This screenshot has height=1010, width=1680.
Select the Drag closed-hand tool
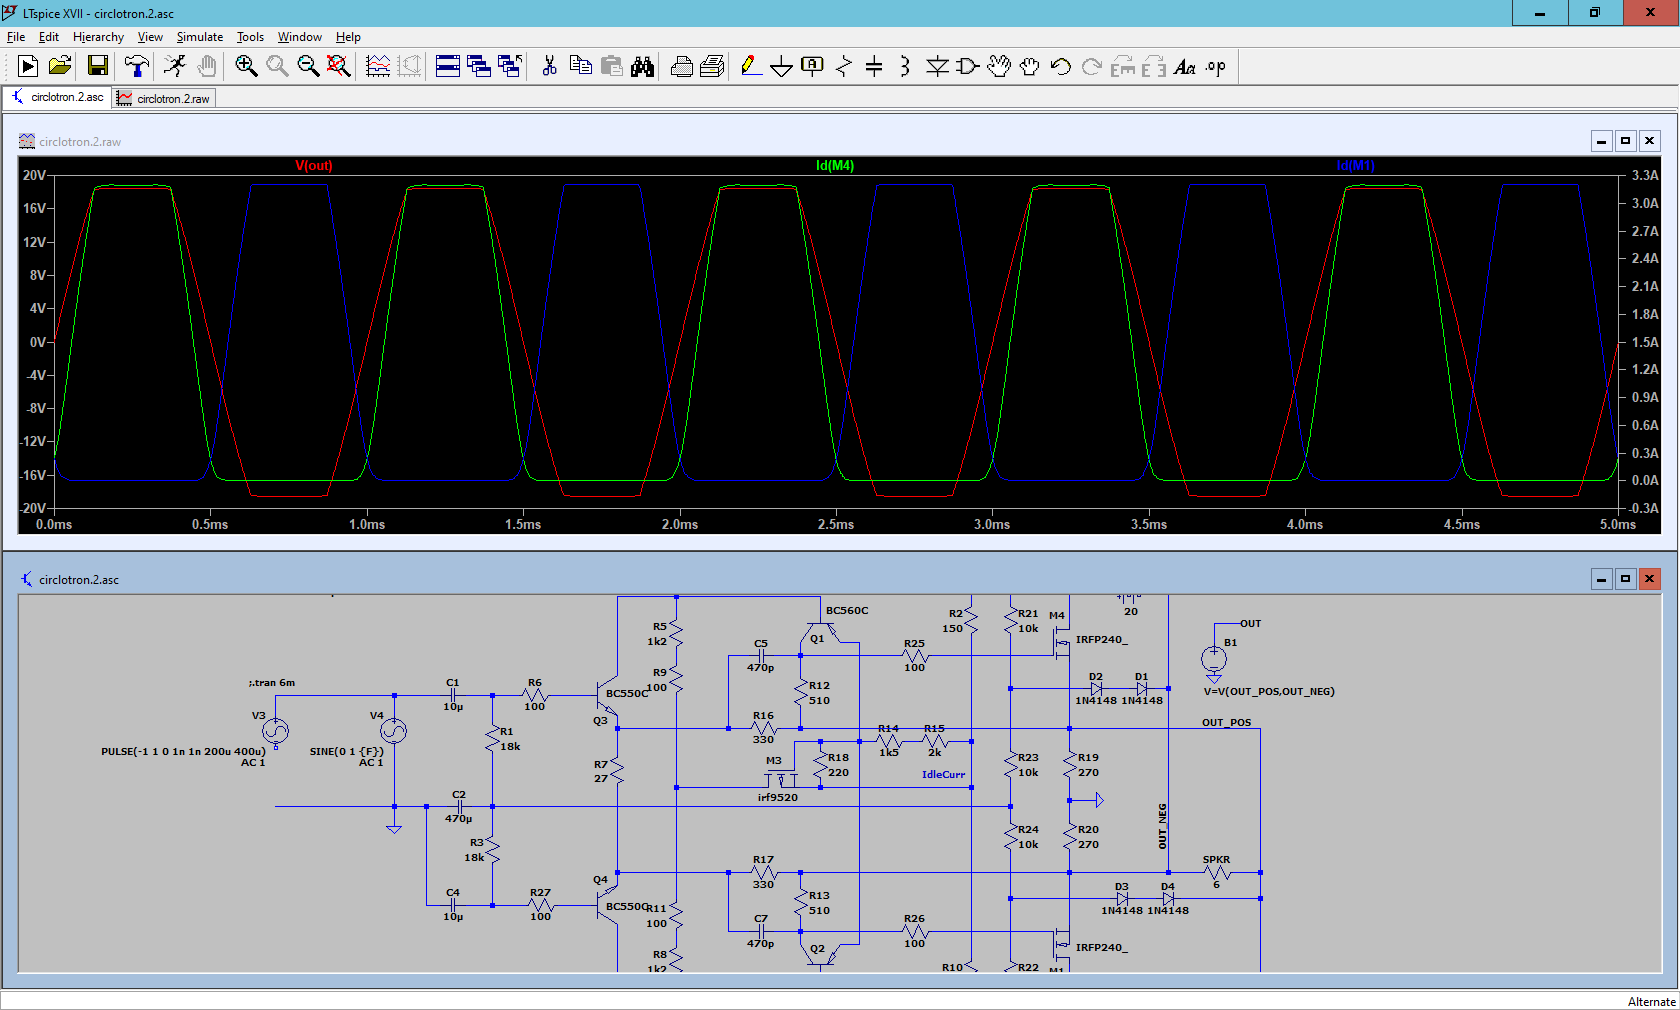coord(1030,66)
